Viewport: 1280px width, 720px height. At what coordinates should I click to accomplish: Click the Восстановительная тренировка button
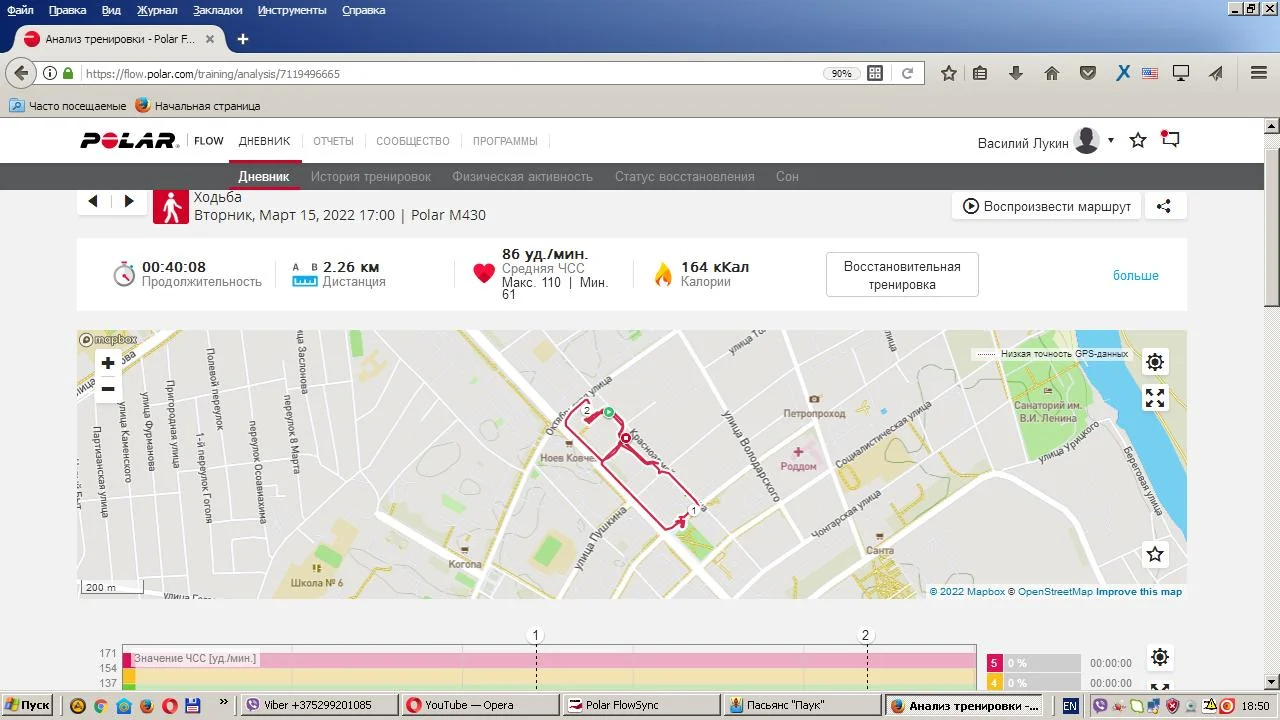click(x=902, y=275)
